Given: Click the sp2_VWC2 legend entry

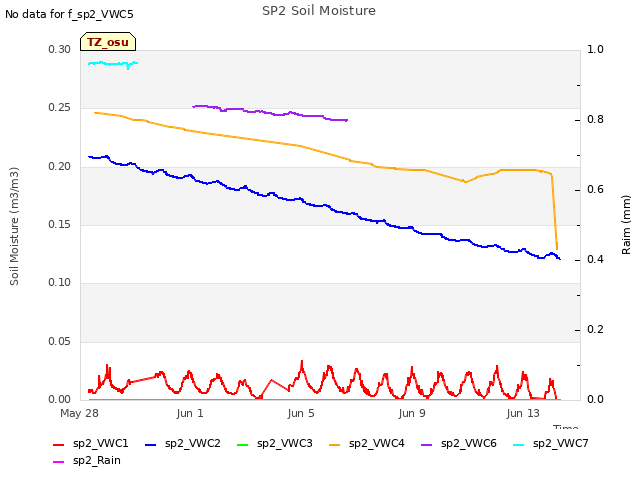Looking at the screenshot, I should click(x=182, y=444).
